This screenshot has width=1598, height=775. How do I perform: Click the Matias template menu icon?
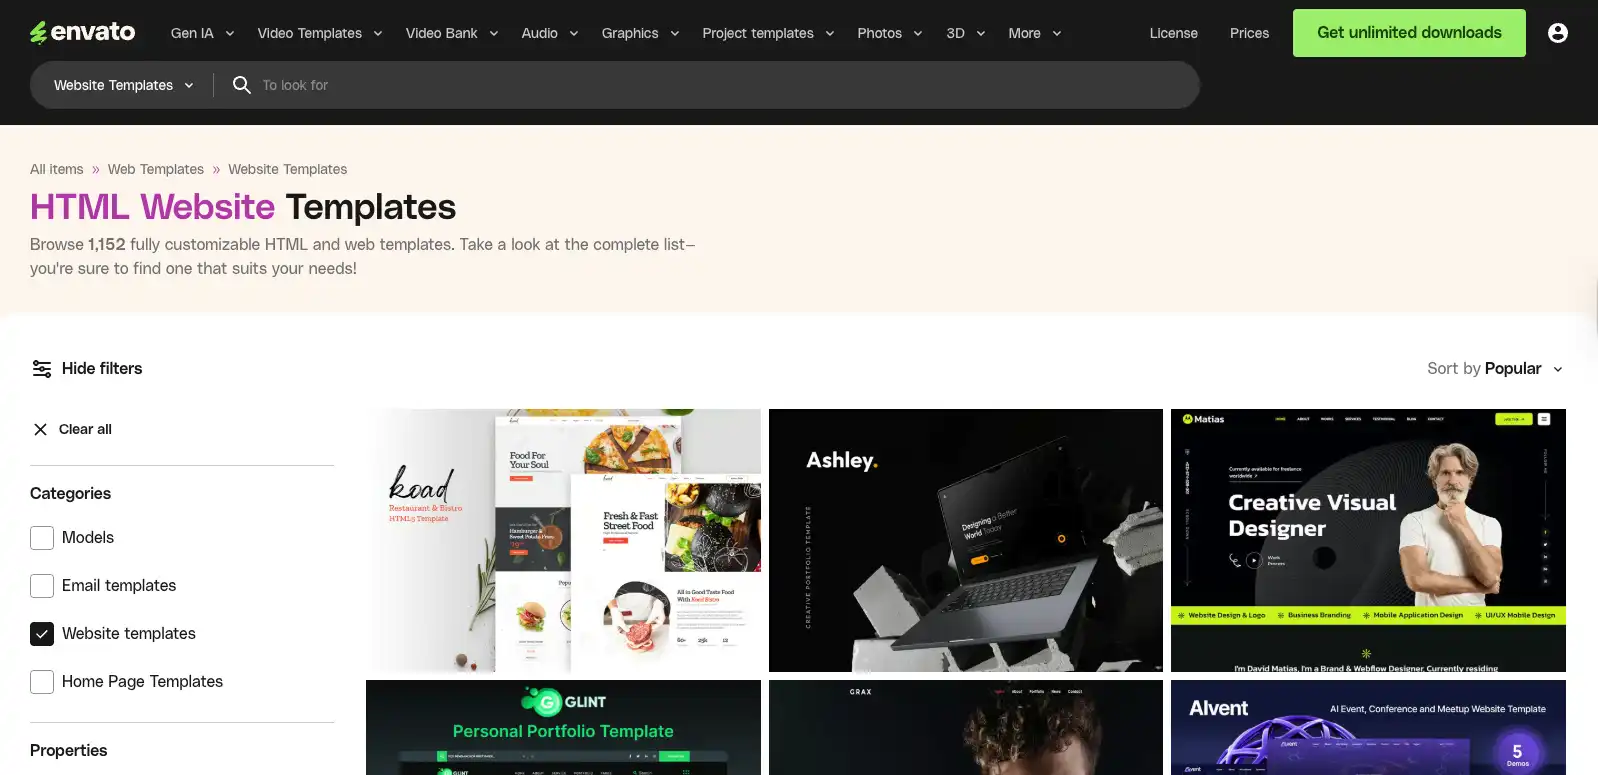coord(1543,419)
